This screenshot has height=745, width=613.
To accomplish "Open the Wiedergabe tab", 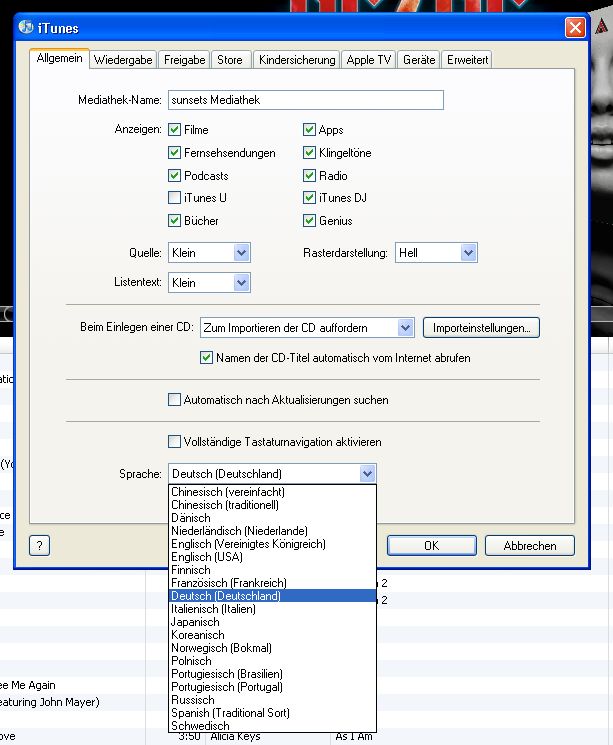I will coord(123,60).
